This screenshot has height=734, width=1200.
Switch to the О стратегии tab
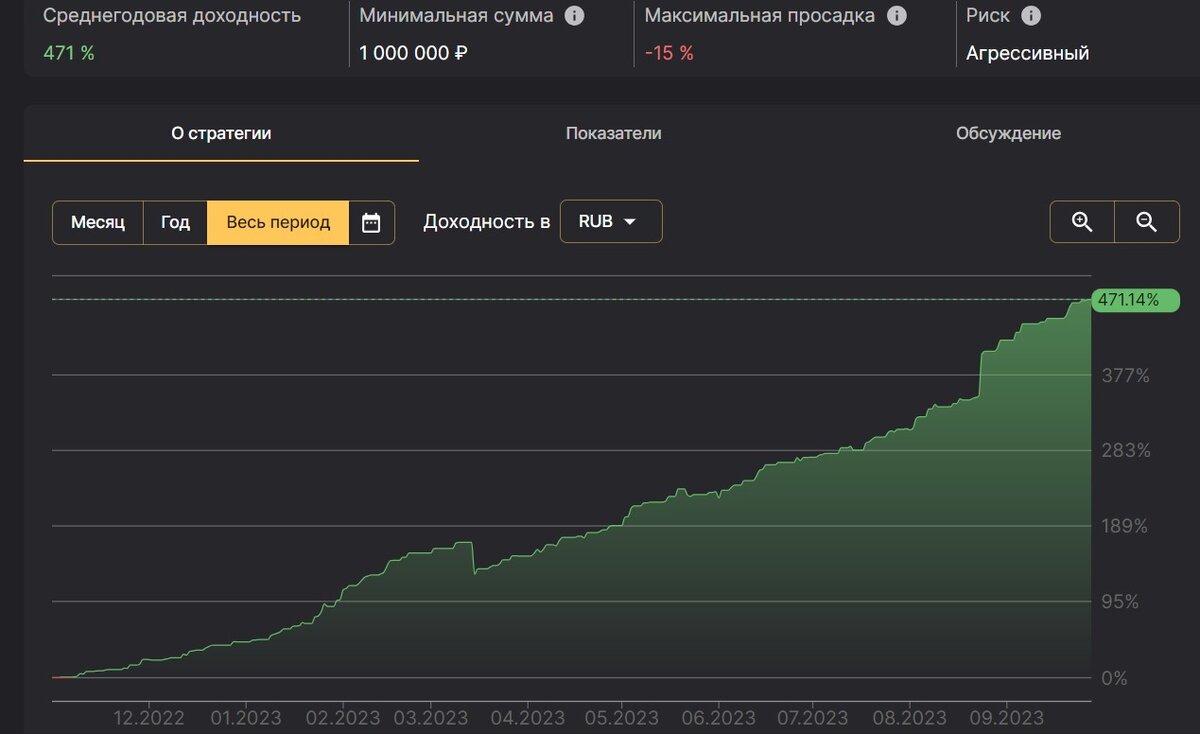[x=221, y=133]
